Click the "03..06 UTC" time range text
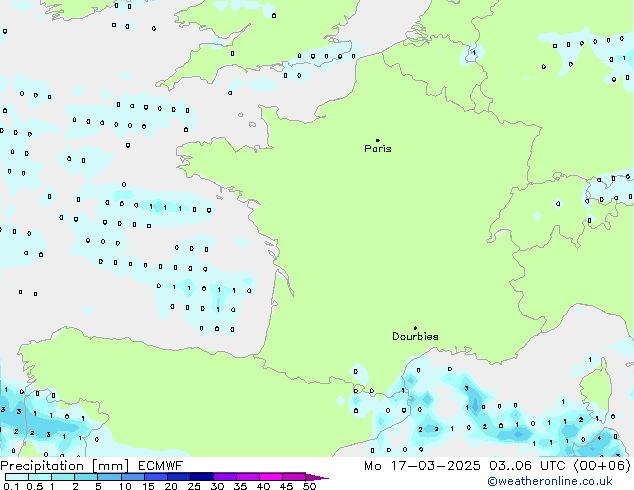The height and width of the screenshot is (490, 634). click(527, 466)
